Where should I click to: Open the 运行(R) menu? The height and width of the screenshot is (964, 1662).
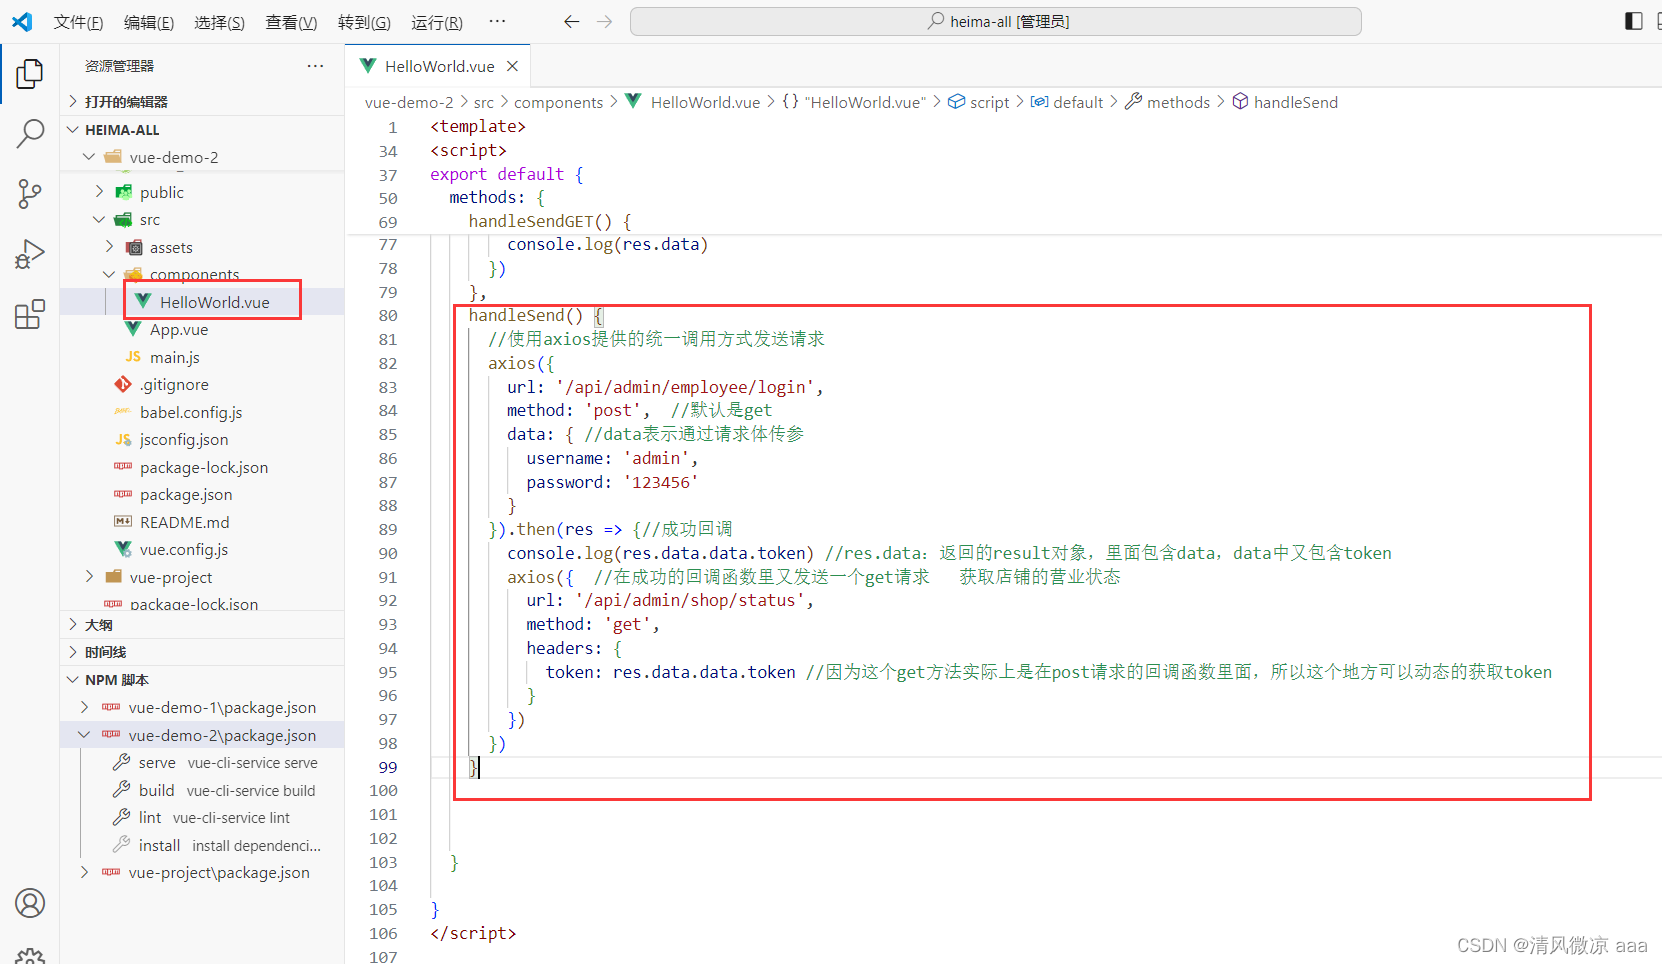point(437,22)
